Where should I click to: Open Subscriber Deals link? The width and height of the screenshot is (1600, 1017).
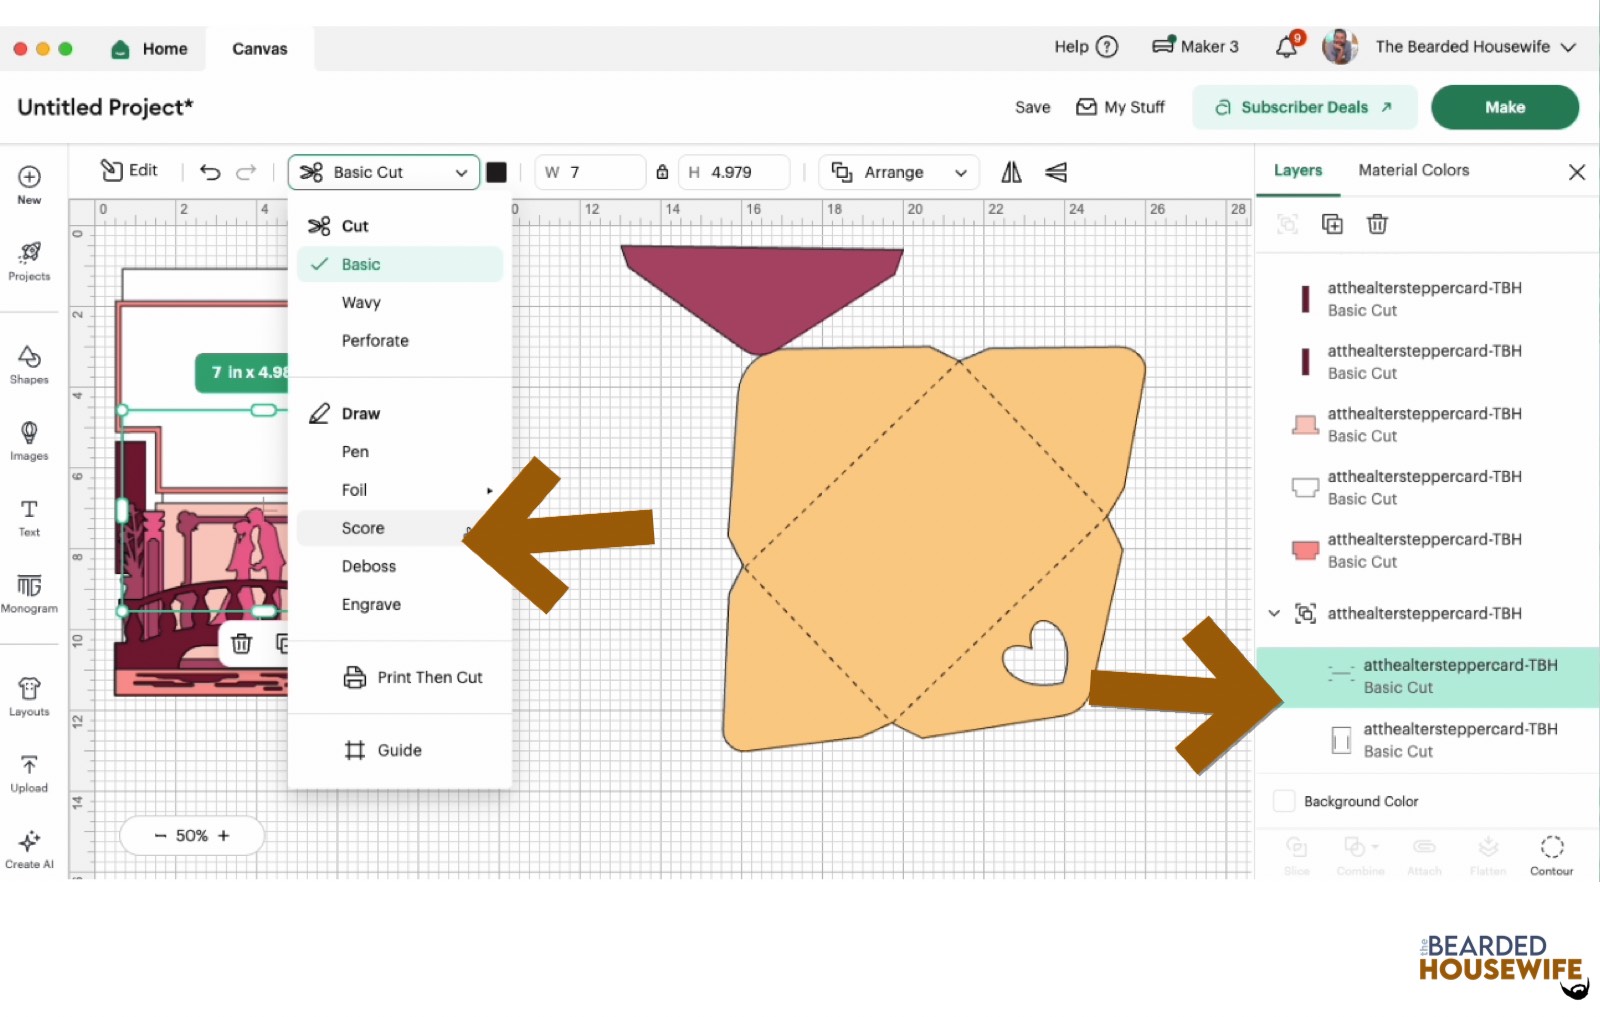point(1304,107)
